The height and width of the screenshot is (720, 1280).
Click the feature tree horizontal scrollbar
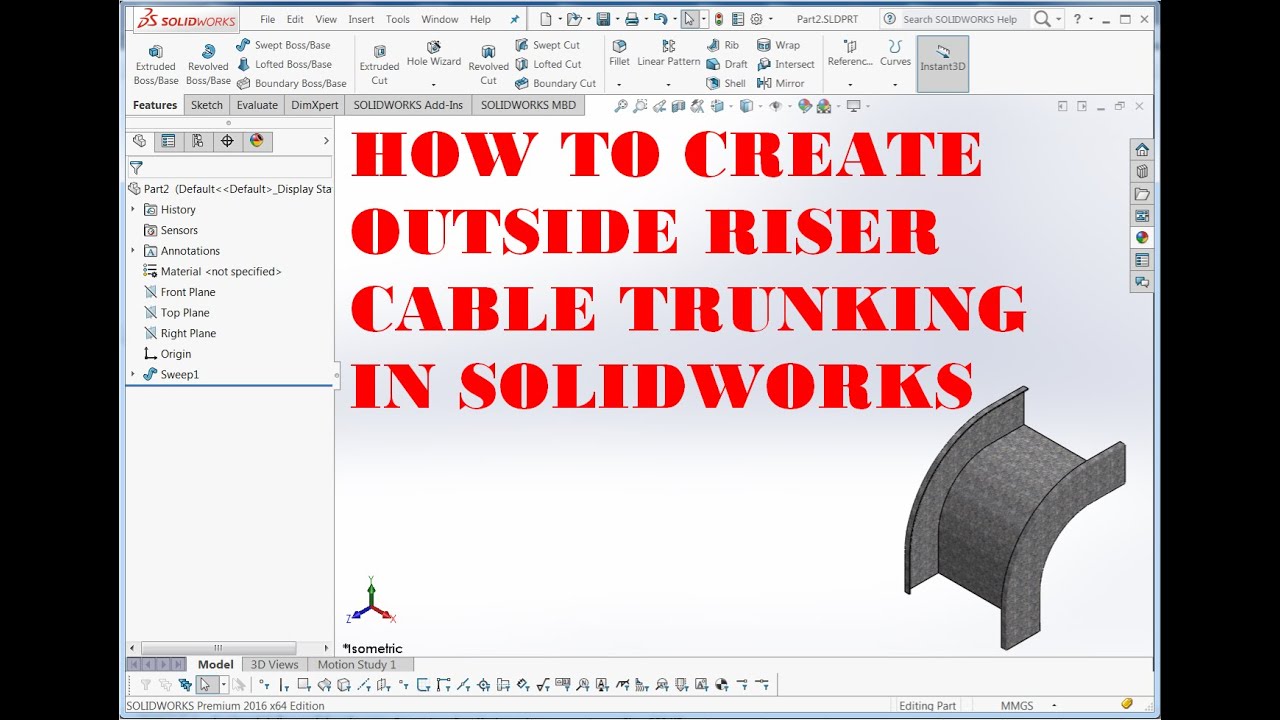pyautogui.click(x=218, y=648)
